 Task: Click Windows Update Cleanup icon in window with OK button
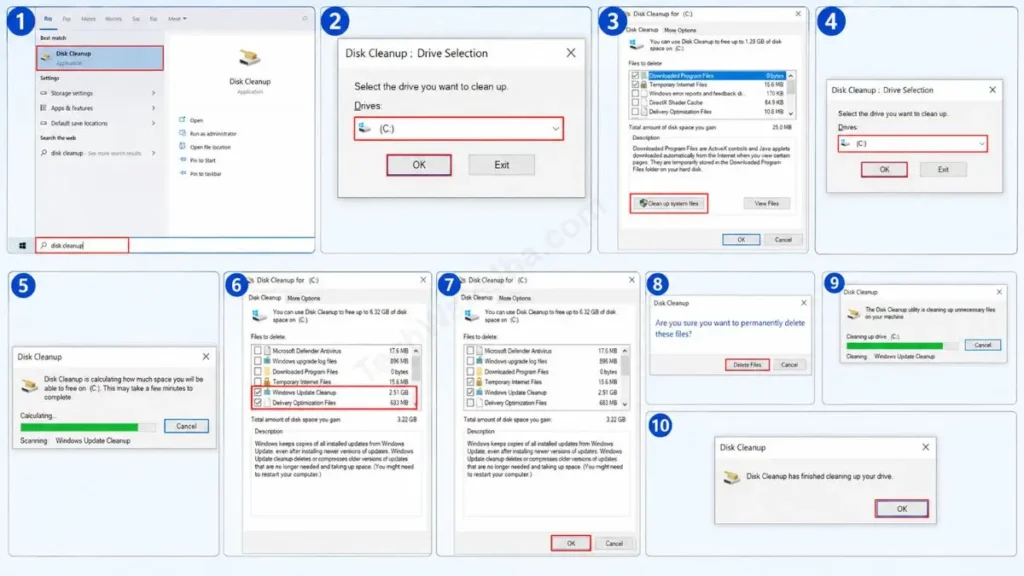479,392
